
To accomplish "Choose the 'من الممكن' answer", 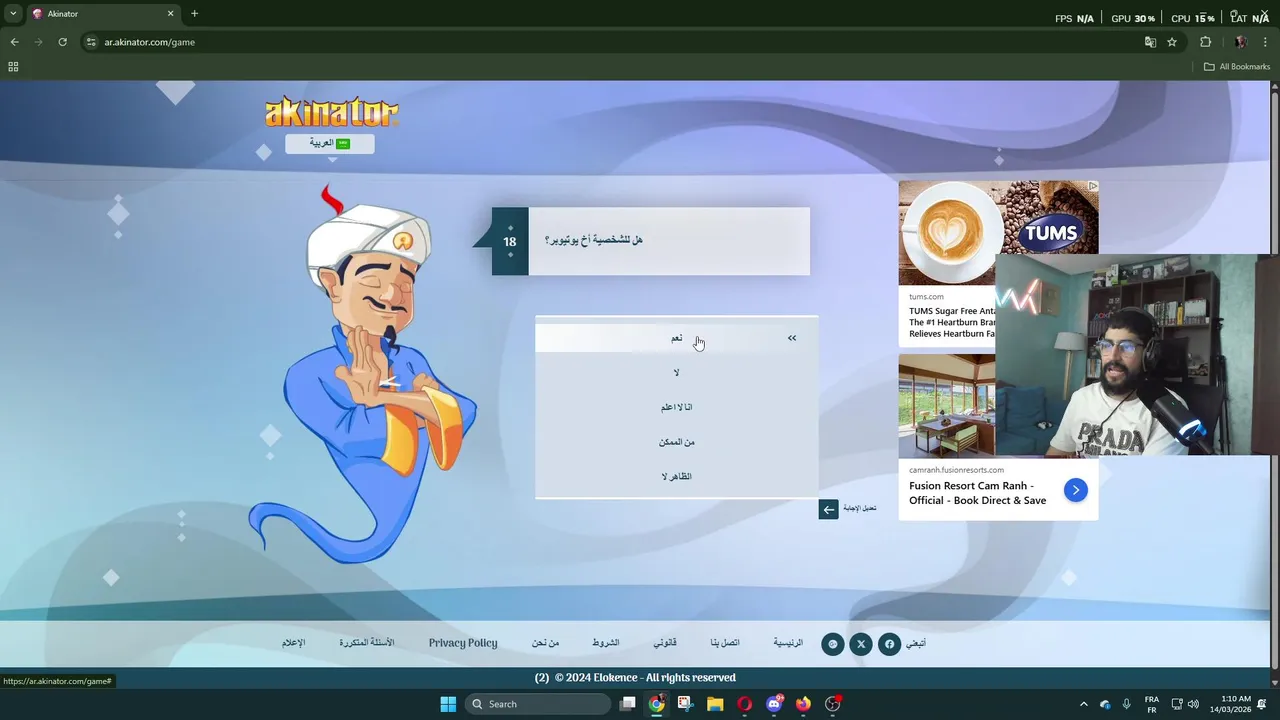I will click(x=677, y=442).
